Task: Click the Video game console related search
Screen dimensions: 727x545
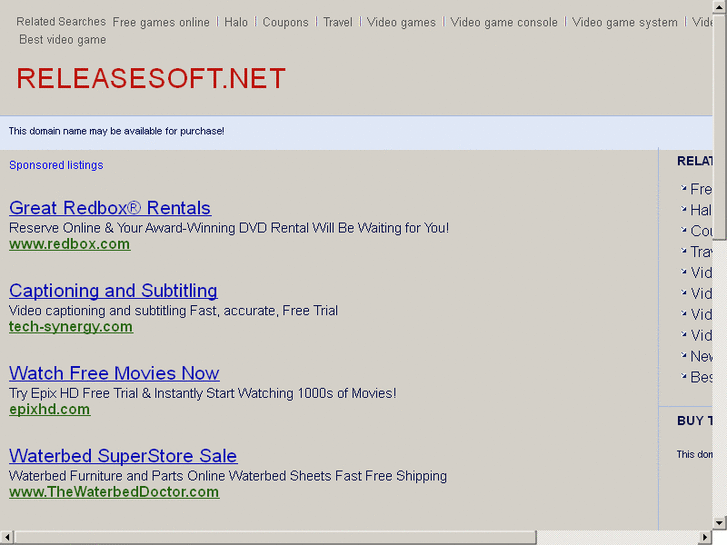Action: tap(504, 22)
